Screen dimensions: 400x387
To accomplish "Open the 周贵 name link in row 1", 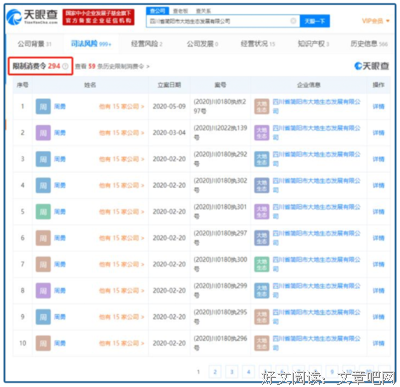I will (60, 106).
